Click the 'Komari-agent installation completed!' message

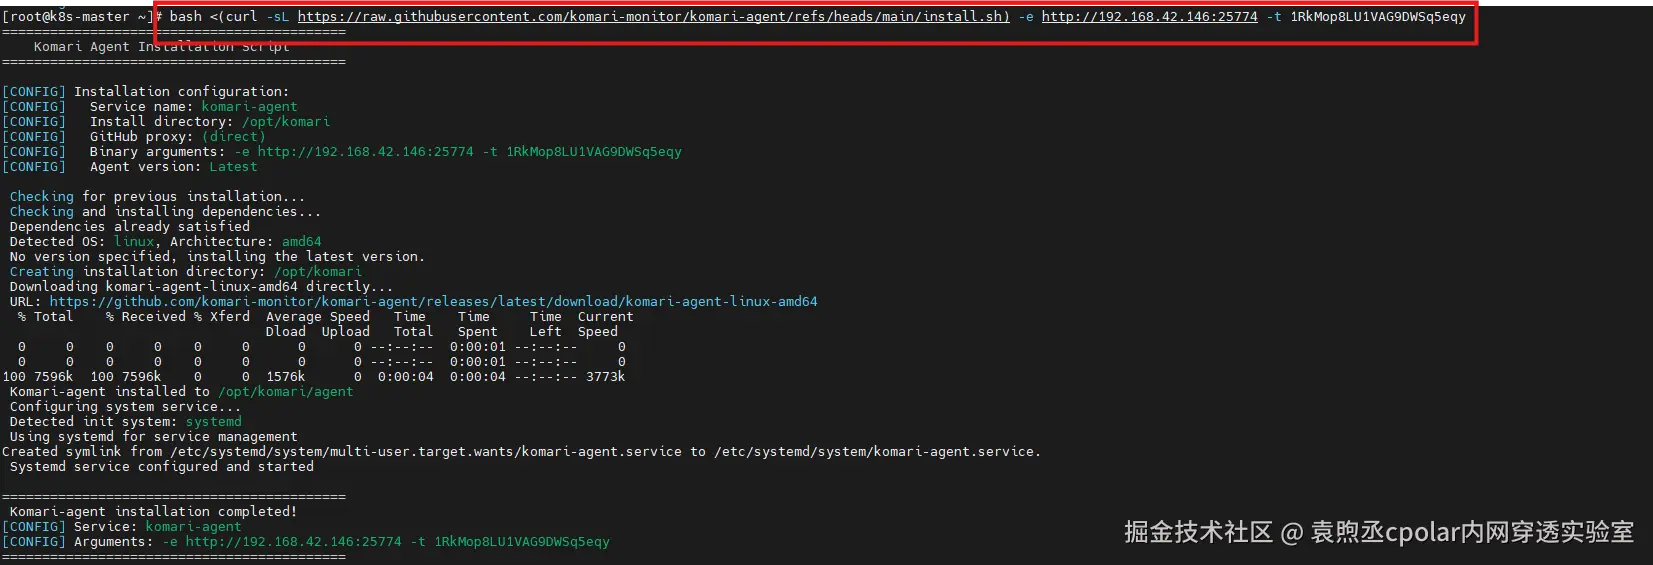point(153,512)
